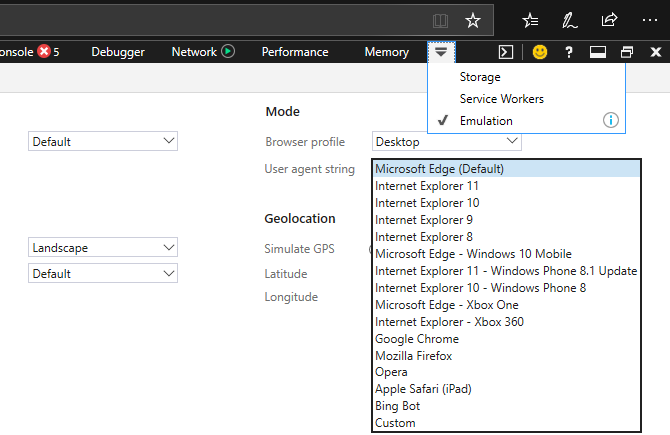Switch to the Performance tab
The height and width of the screenshot is (435, 670).
click(x=295, y=52)
